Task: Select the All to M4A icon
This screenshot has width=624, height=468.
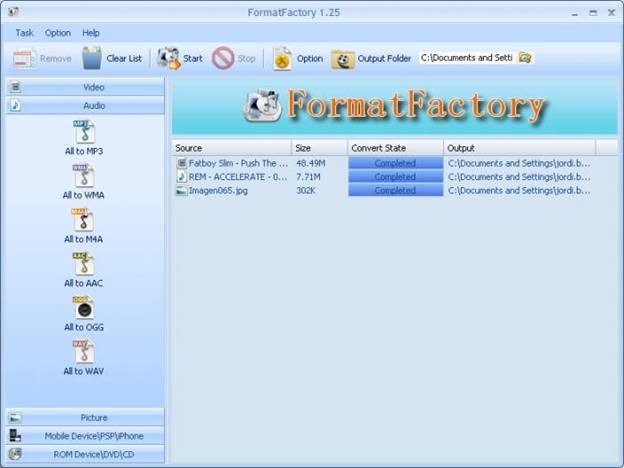Action: tap(83, 220)
